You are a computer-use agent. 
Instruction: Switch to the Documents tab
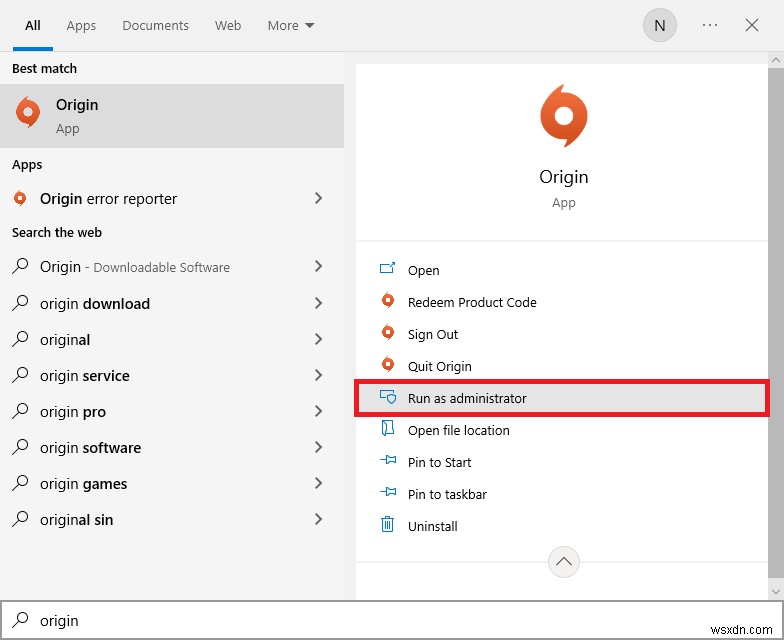click(x=155, y=26)
